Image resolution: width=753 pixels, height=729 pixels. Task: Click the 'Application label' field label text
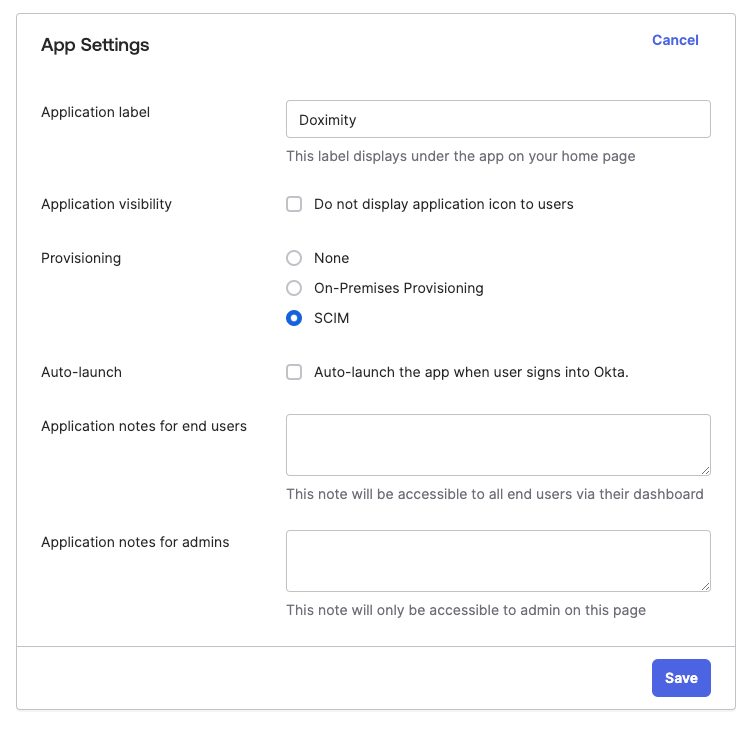[x=96, y=112]
